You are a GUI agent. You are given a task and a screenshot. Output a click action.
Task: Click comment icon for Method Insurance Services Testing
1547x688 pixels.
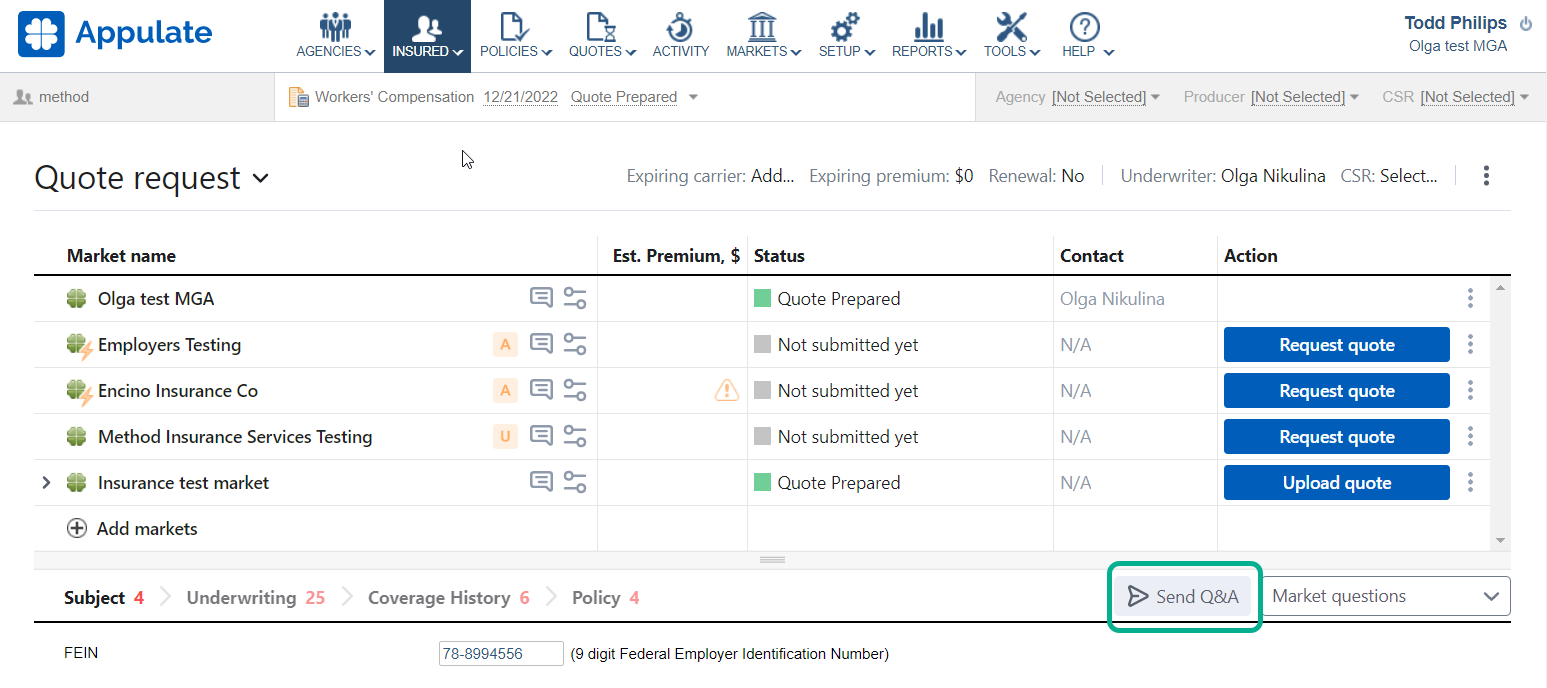[x=541, y=437]
